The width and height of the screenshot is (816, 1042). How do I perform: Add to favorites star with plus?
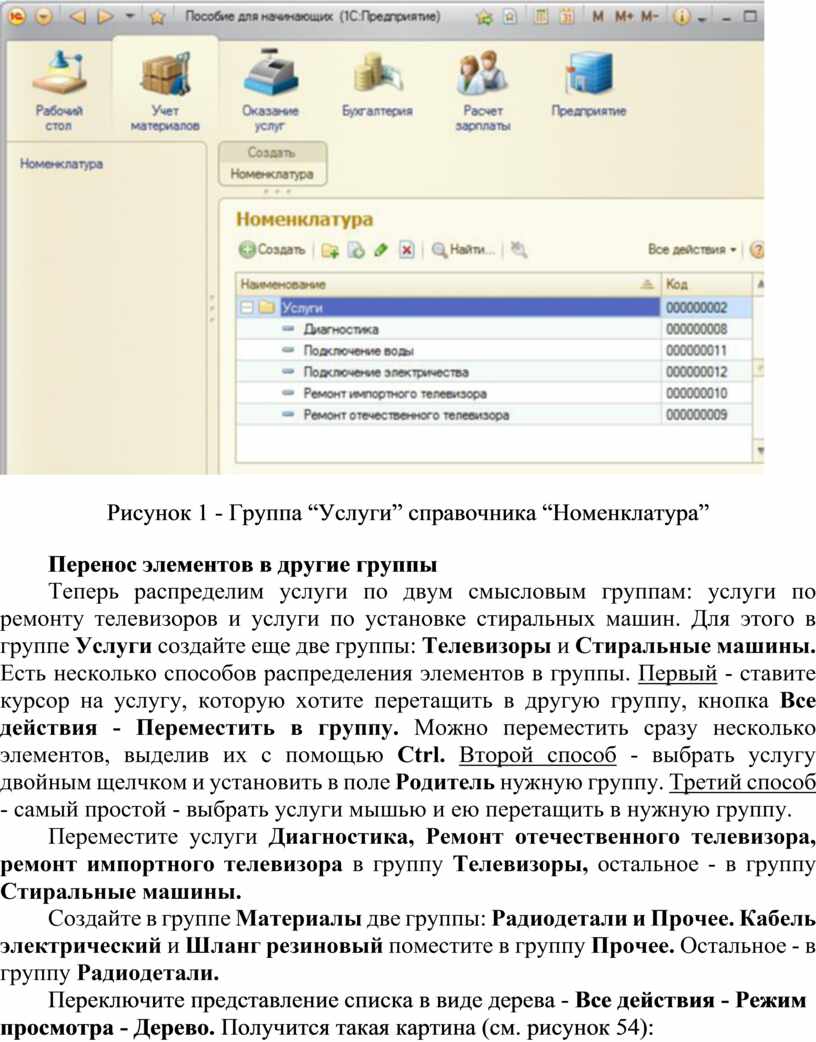point(484,17)
